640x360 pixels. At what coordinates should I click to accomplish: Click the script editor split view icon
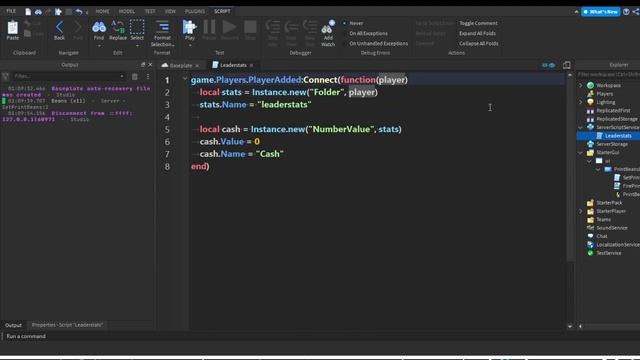pyautogui.click(x=567, y=65)
